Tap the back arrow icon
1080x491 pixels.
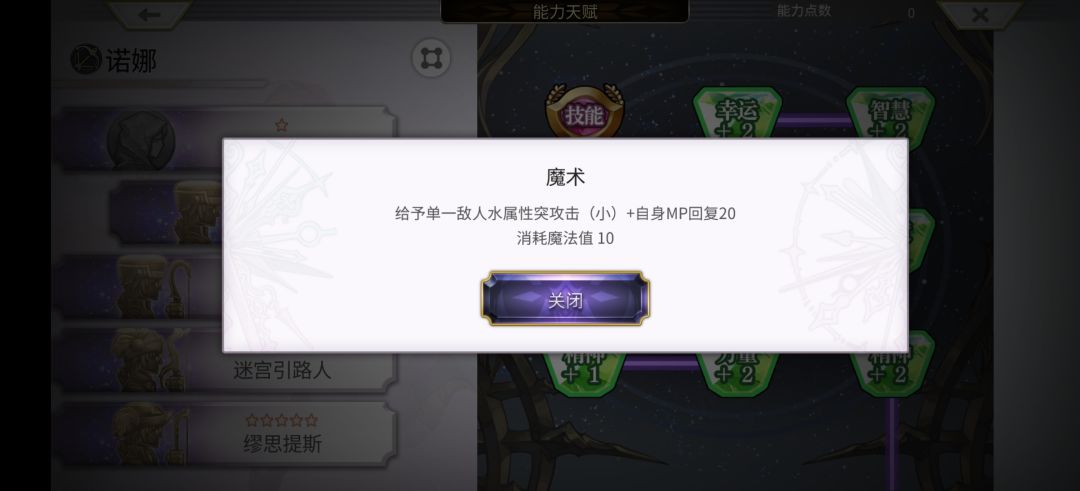[x=149, y=14]
